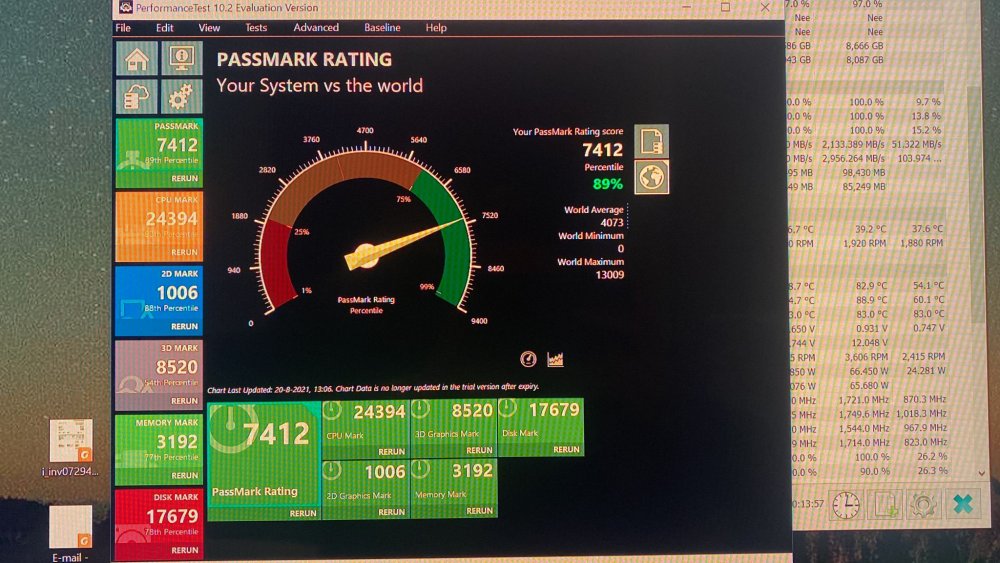1000x563 pixels.
Task: Open the cloud baseline management icon
Action: pyautogui.click(x=136, y=96)
